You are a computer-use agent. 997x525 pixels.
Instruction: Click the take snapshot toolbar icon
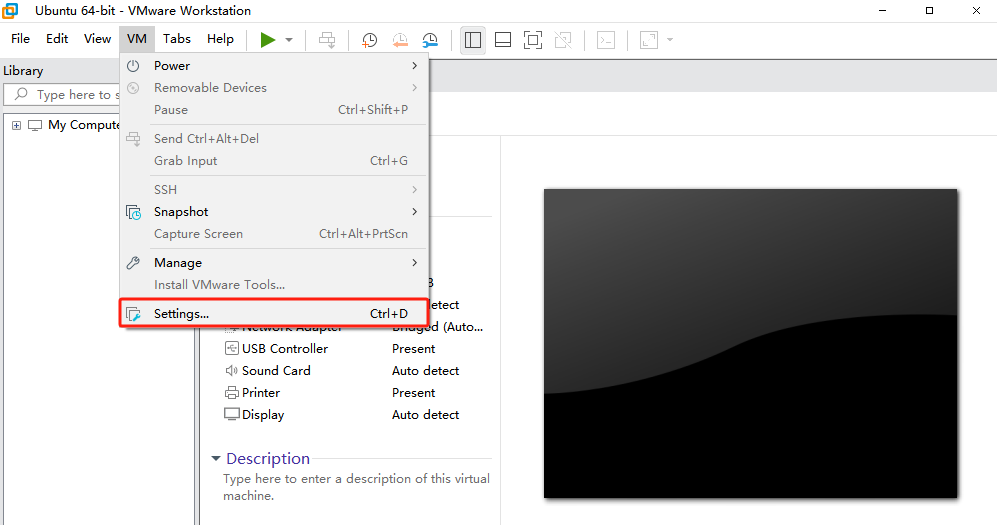(369, 40)
